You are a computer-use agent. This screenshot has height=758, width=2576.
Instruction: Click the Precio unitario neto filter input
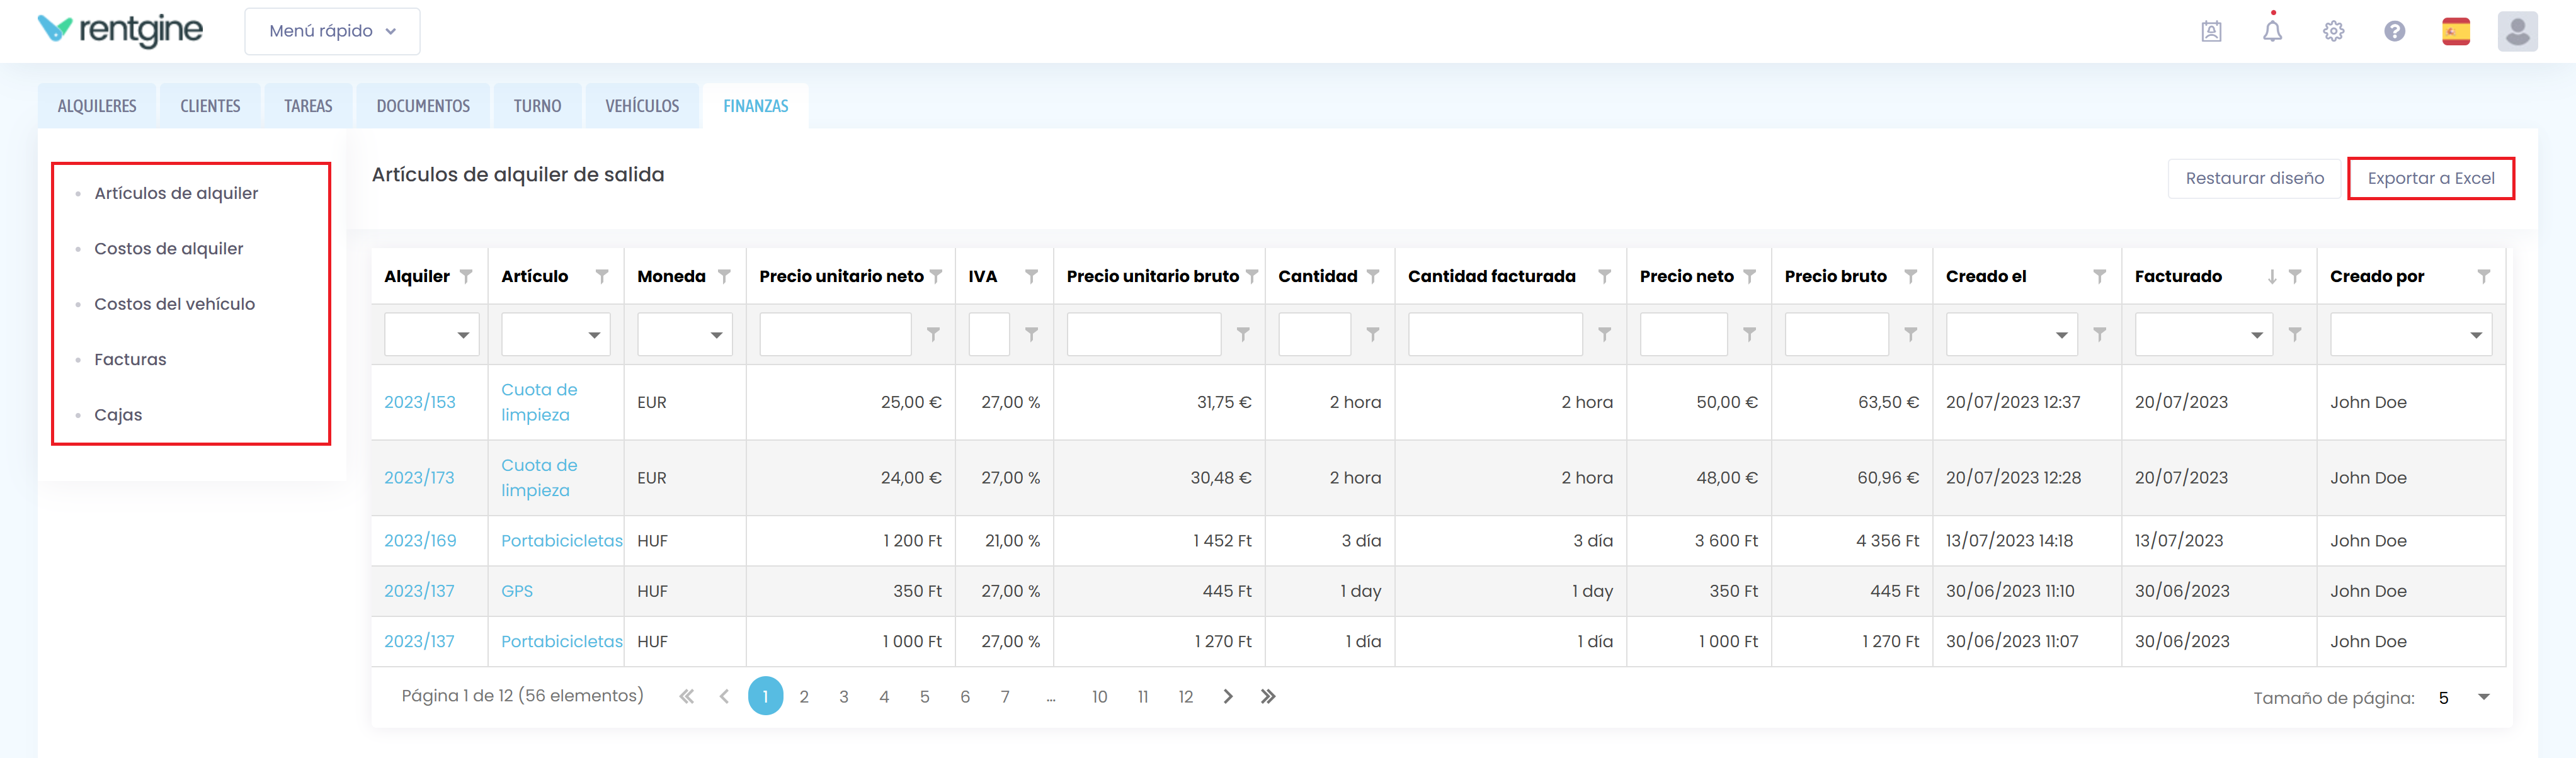835,335
